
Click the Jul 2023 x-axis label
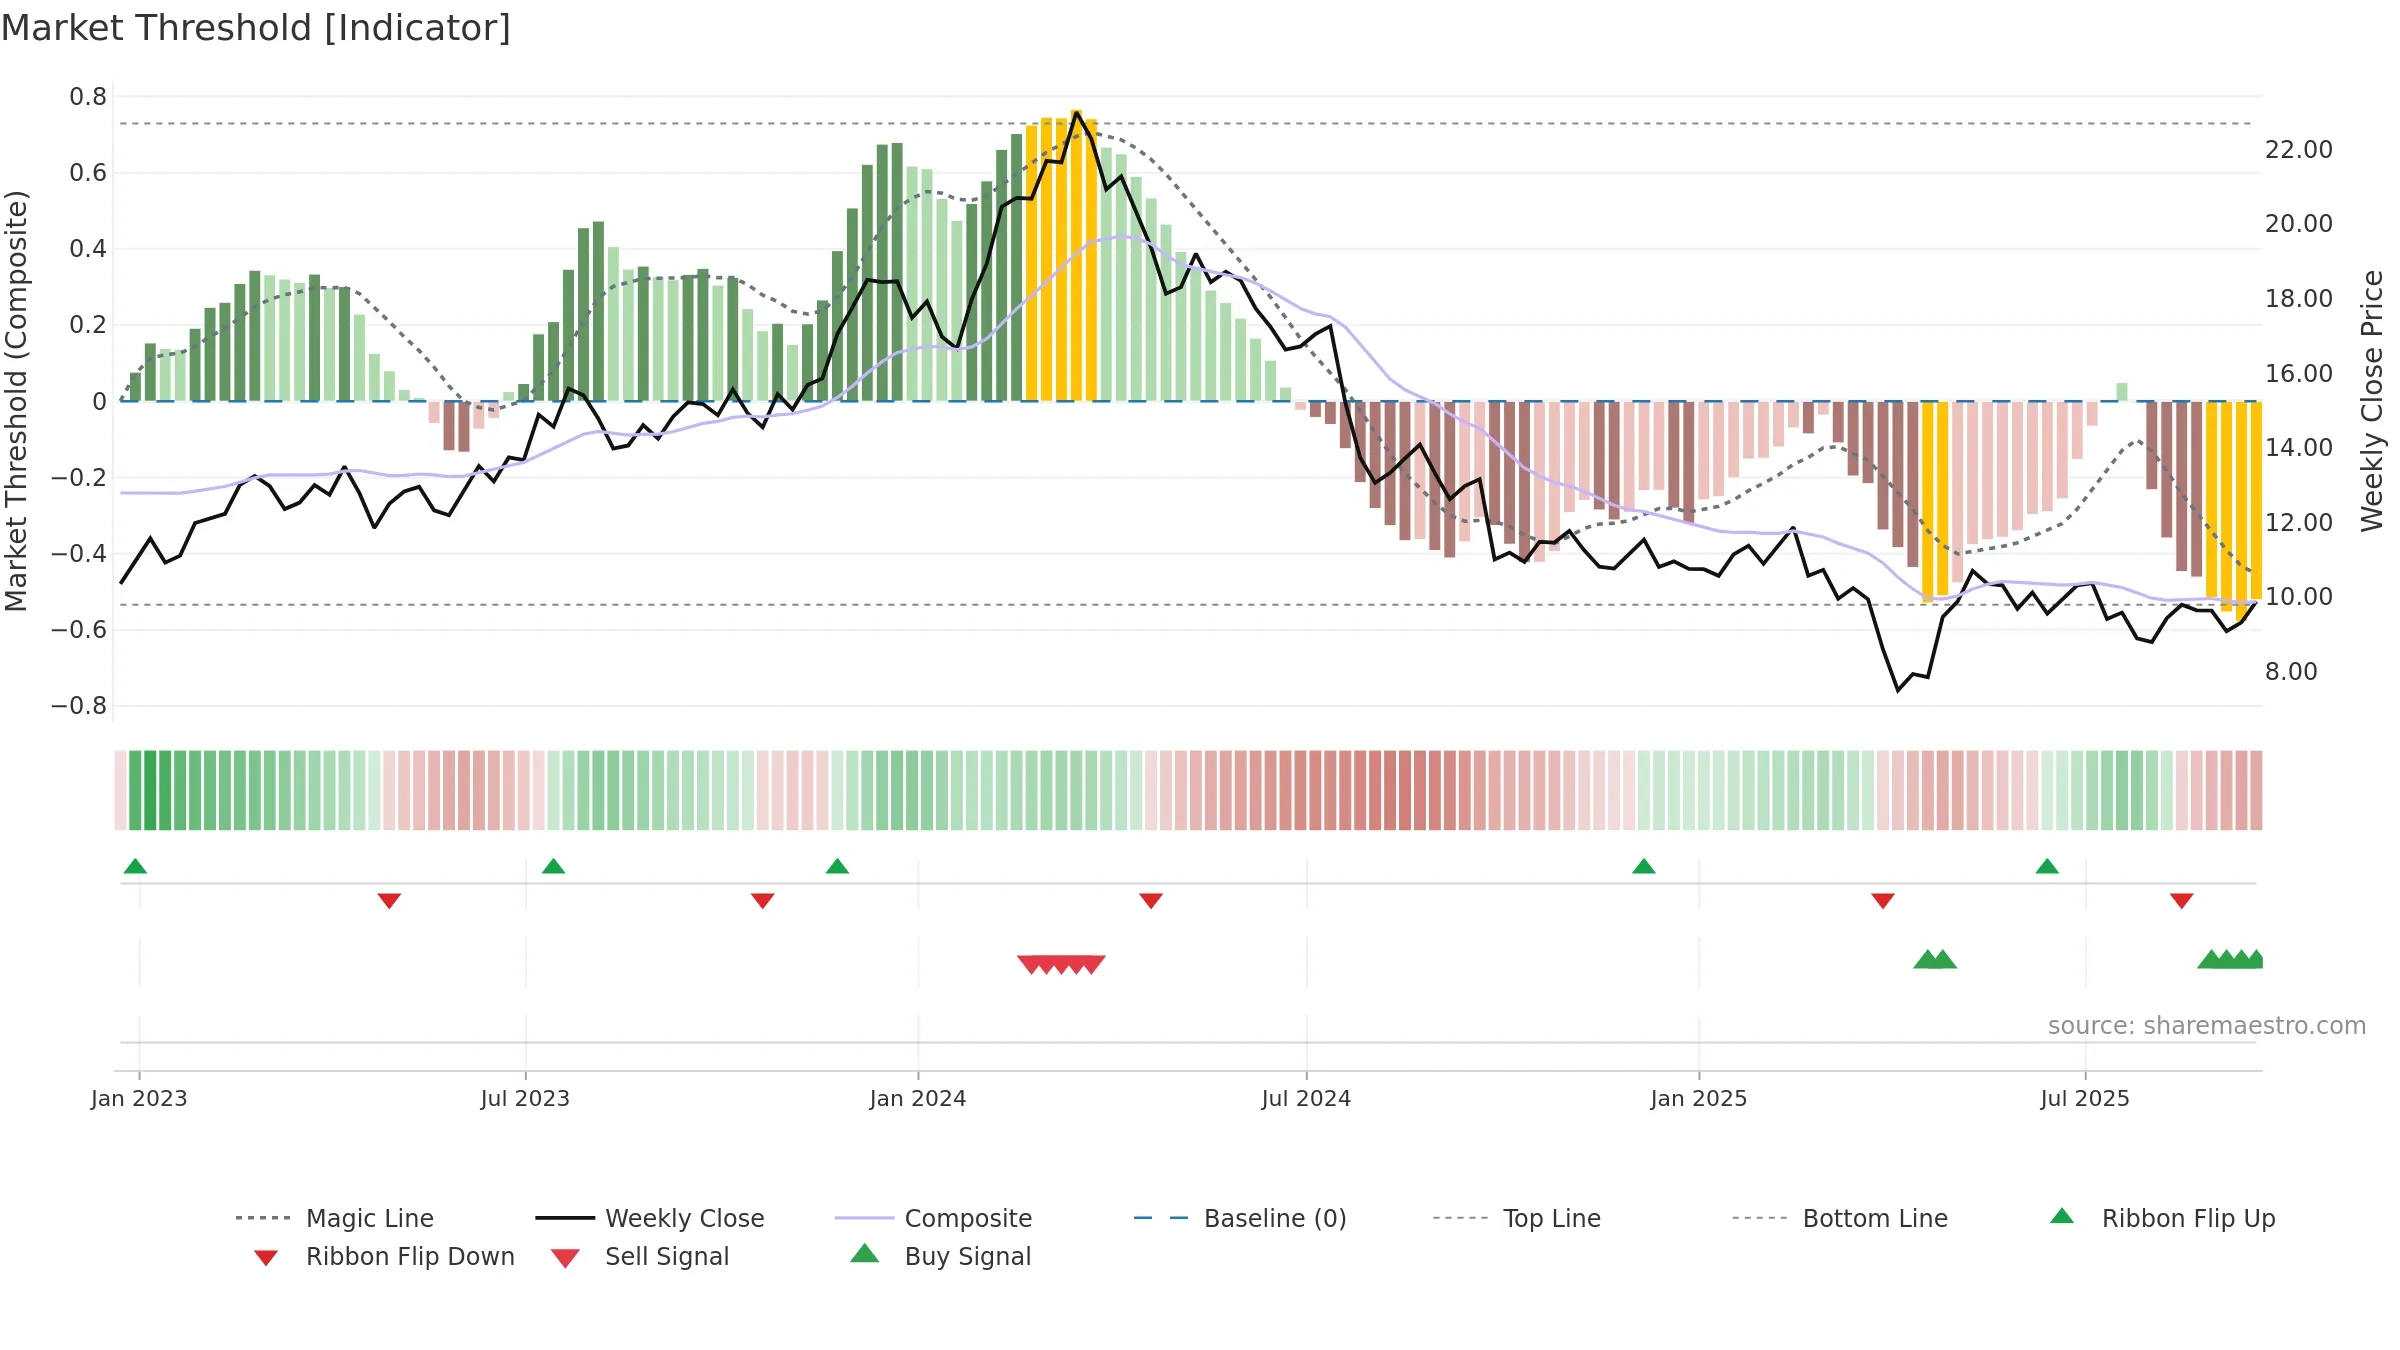coord(525,1099)
